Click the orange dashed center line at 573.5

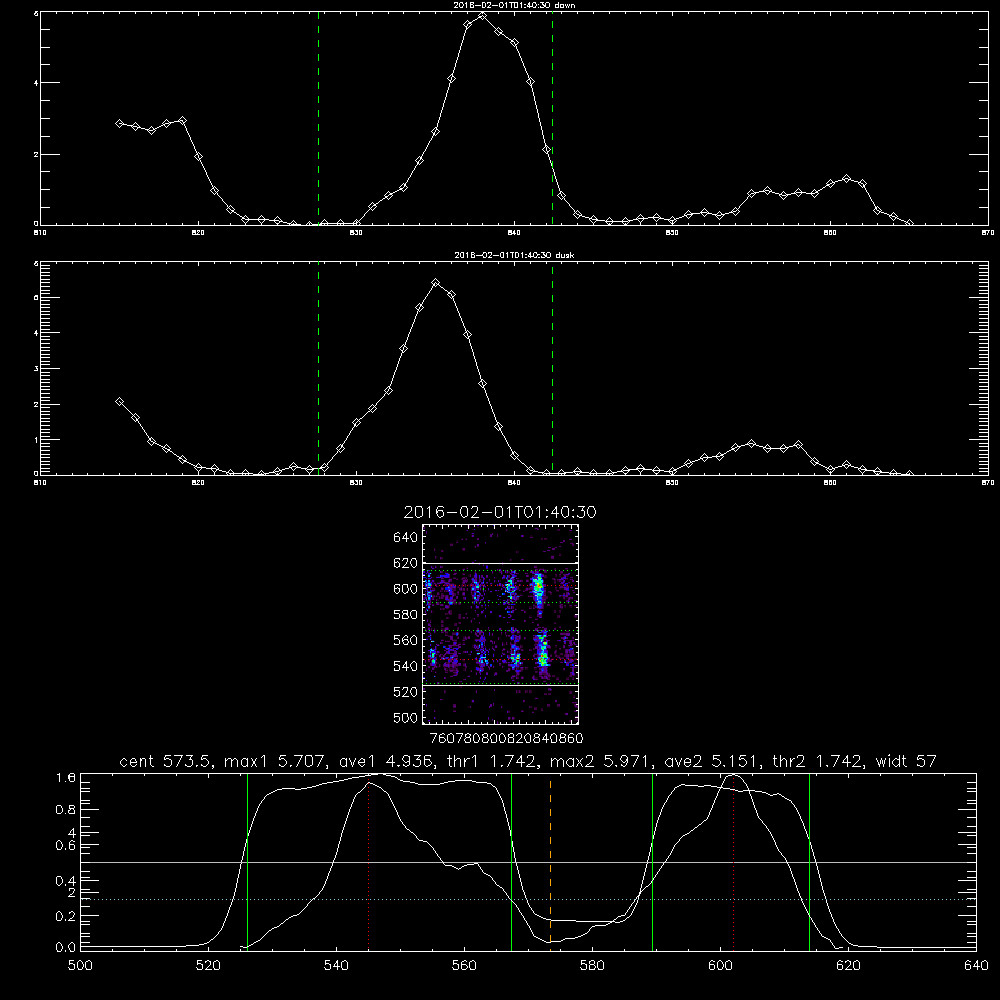[550, 861]
